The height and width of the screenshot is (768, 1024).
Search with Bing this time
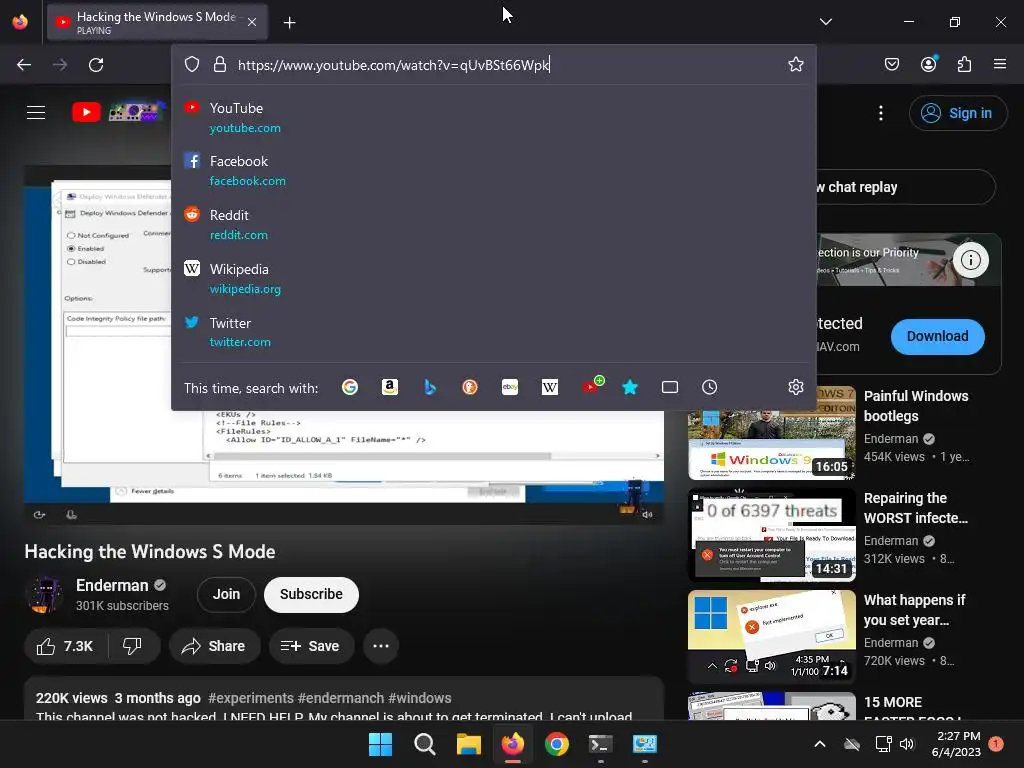(x=430, y=387)
